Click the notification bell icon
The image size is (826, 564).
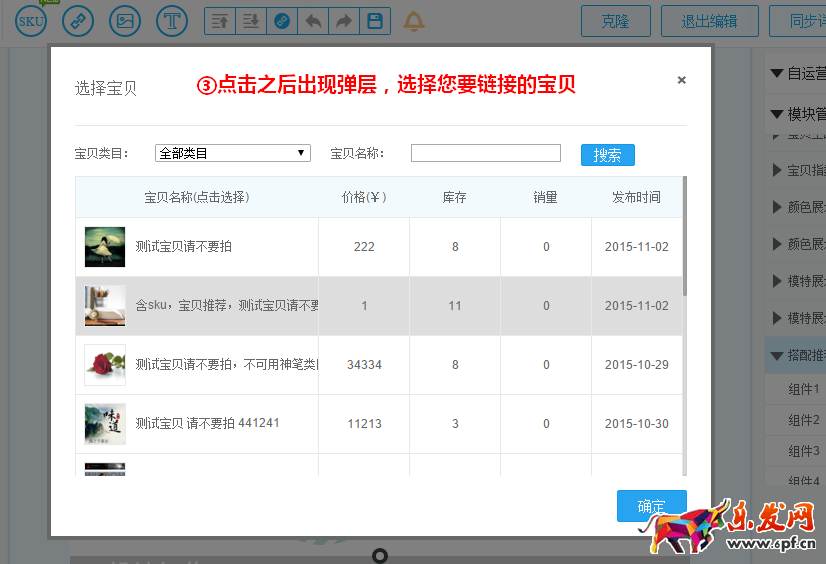tap(413, 20)
